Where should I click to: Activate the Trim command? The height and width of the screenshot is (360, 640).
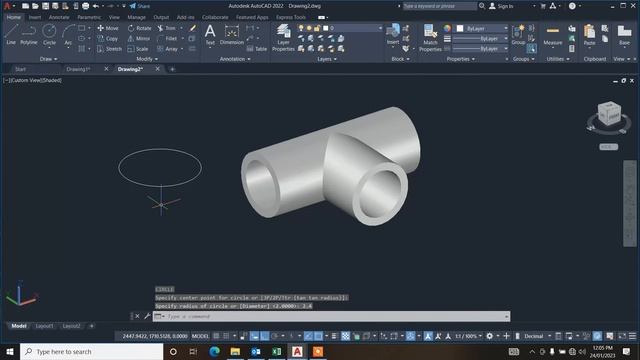(x=167, y=28)
